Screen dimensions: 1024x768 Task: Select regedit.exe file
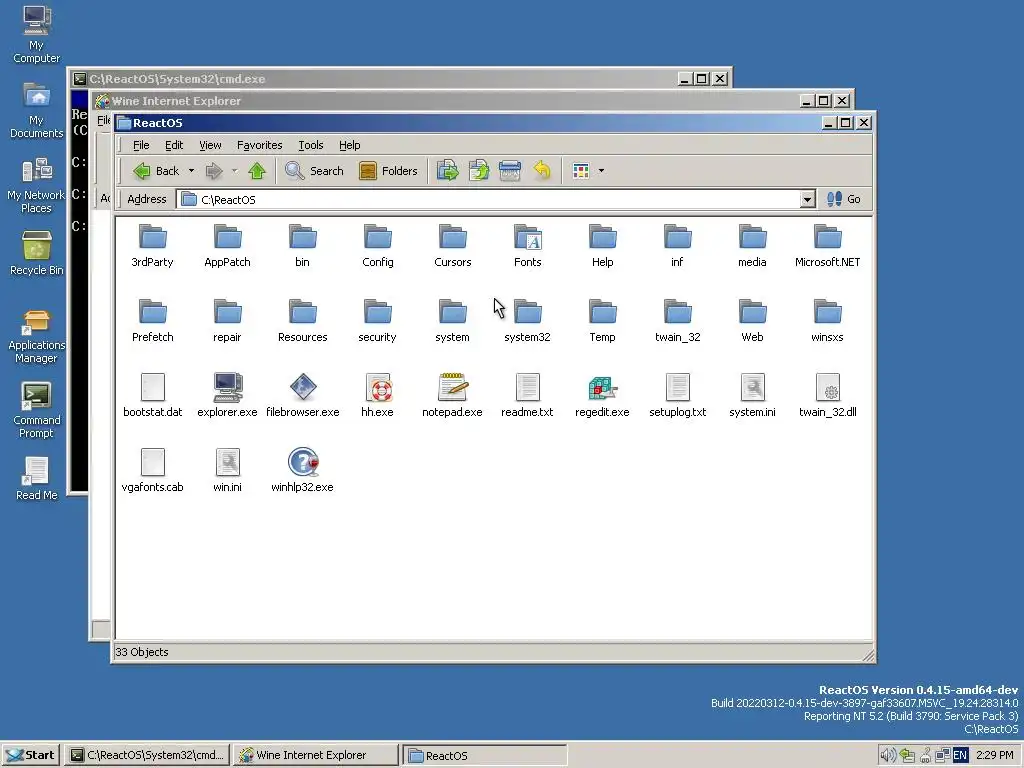(602, 395)
